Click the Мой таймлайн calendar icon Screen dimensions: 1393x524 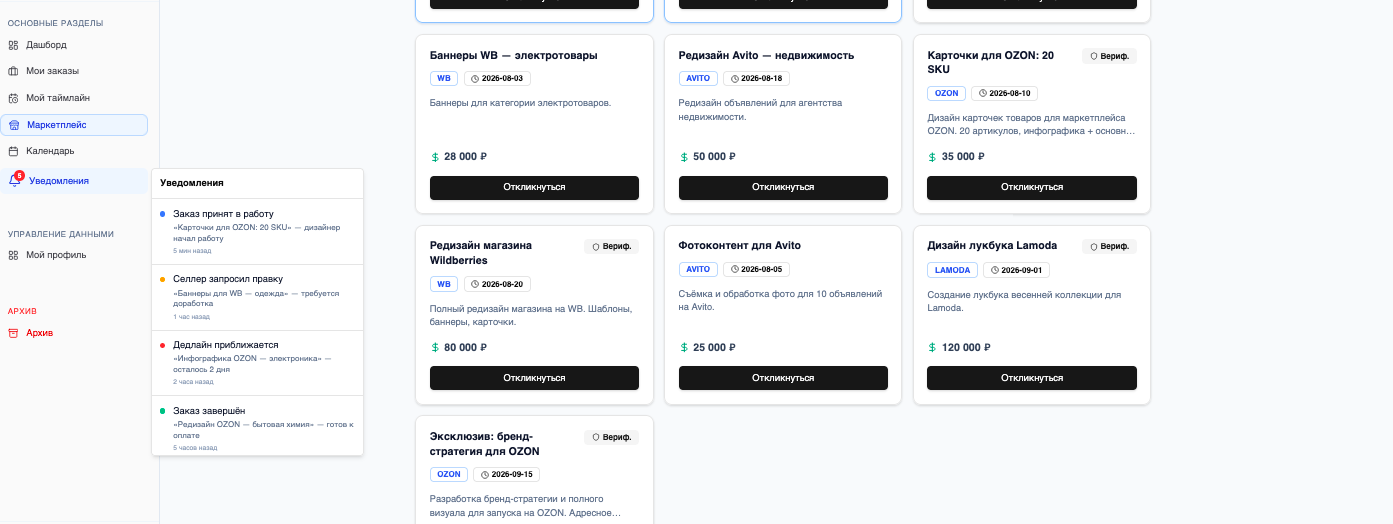pos(13,98)
